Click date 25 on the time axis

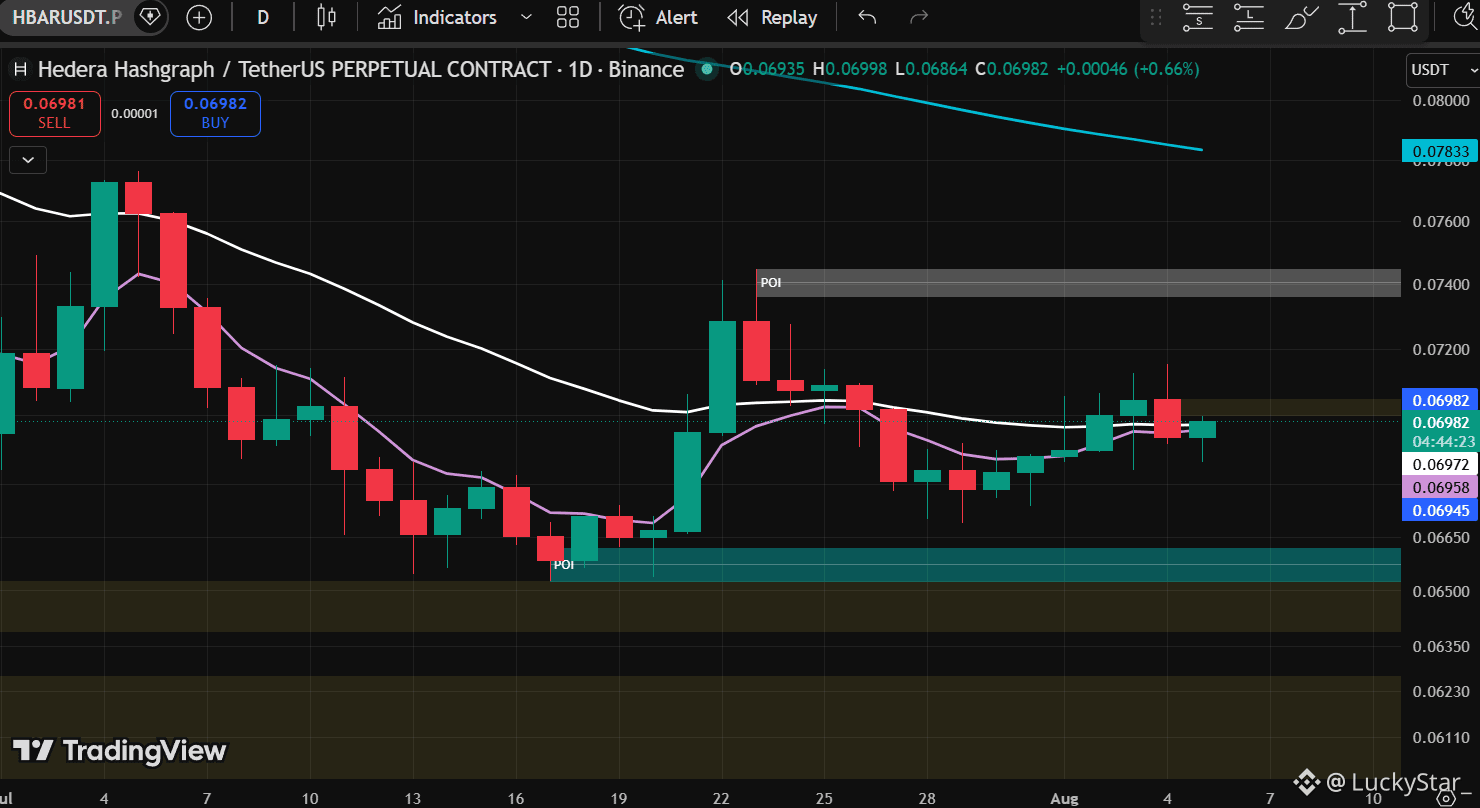point(825,799)
